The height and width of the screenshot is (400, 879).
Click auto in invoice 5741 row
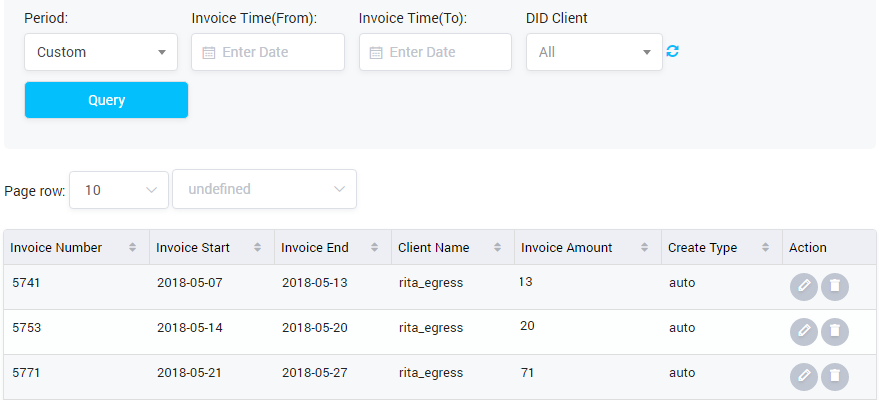(682, 283)
